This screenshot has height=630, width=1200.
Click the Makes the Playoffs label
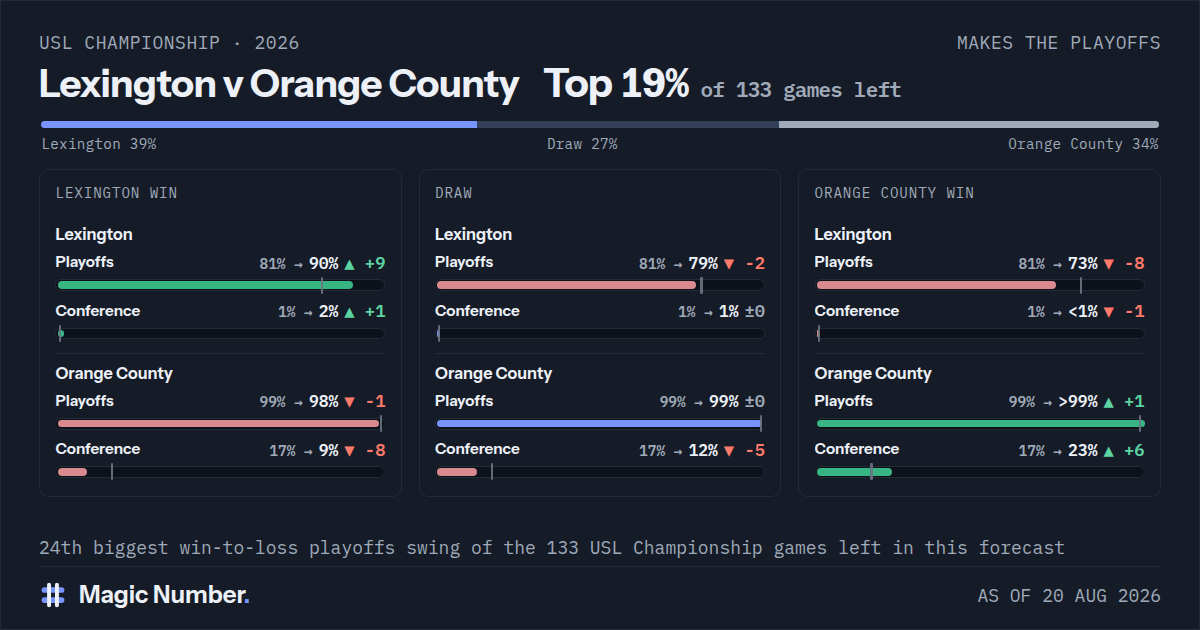click(x=1059, y=43)
